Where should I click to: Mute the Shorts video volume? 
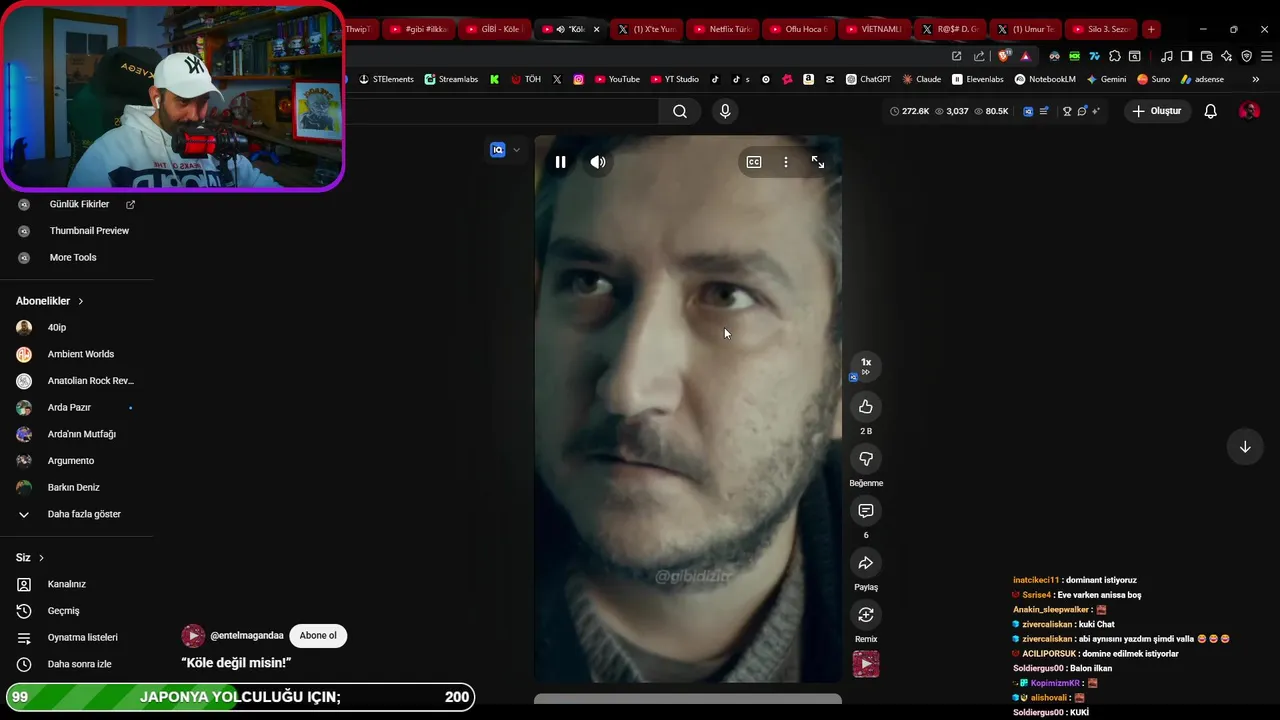click(598, 162)
